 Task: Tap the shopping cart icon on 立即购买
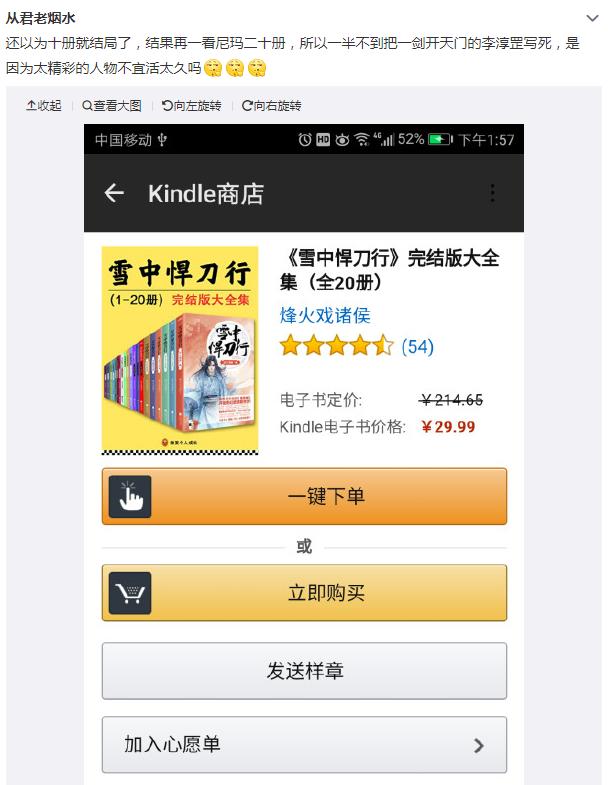point(130,593)
